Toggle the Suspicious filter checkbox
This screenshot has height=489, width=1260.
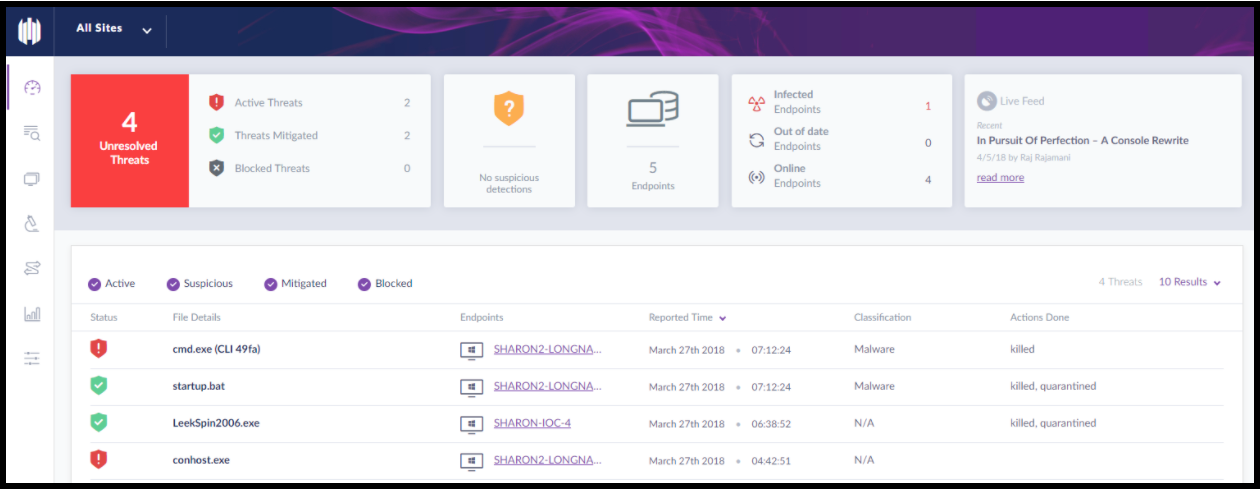pyautogui.click(x=173, y=284)
